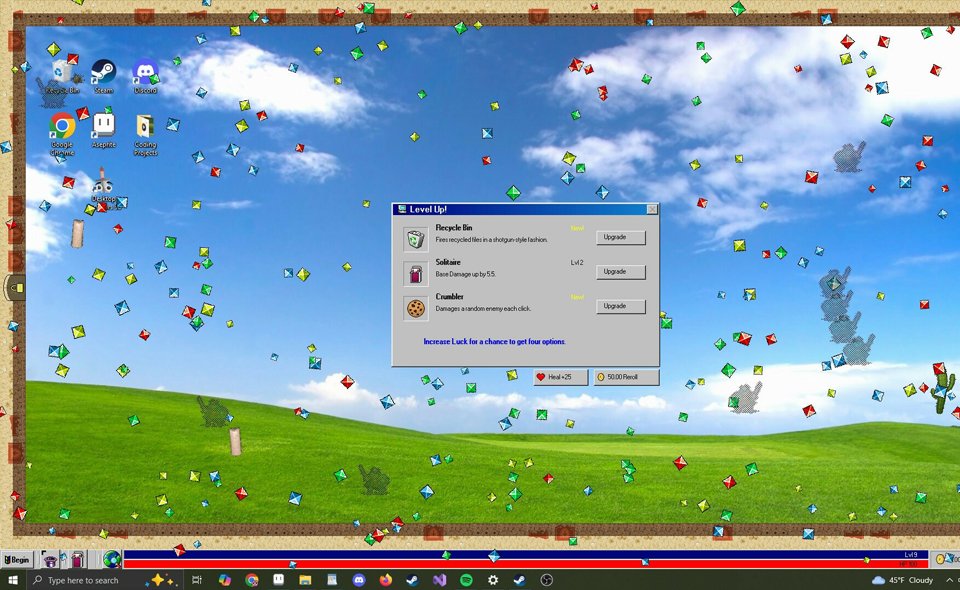Open Copilot from the taskbar
The height and width of the screenshot is (590, 960).
(225, 580)
